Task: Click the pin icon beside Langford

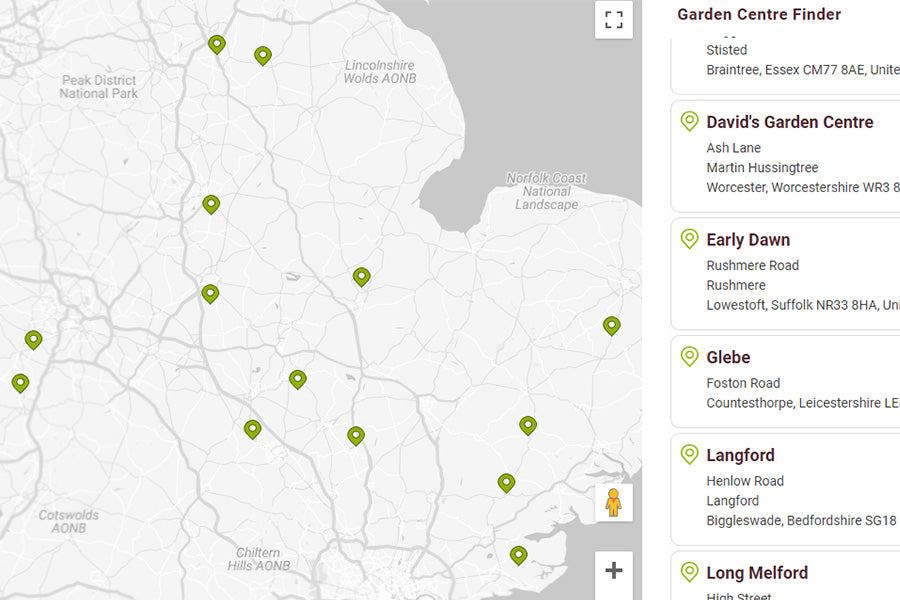Action: [x=689, y=455]
